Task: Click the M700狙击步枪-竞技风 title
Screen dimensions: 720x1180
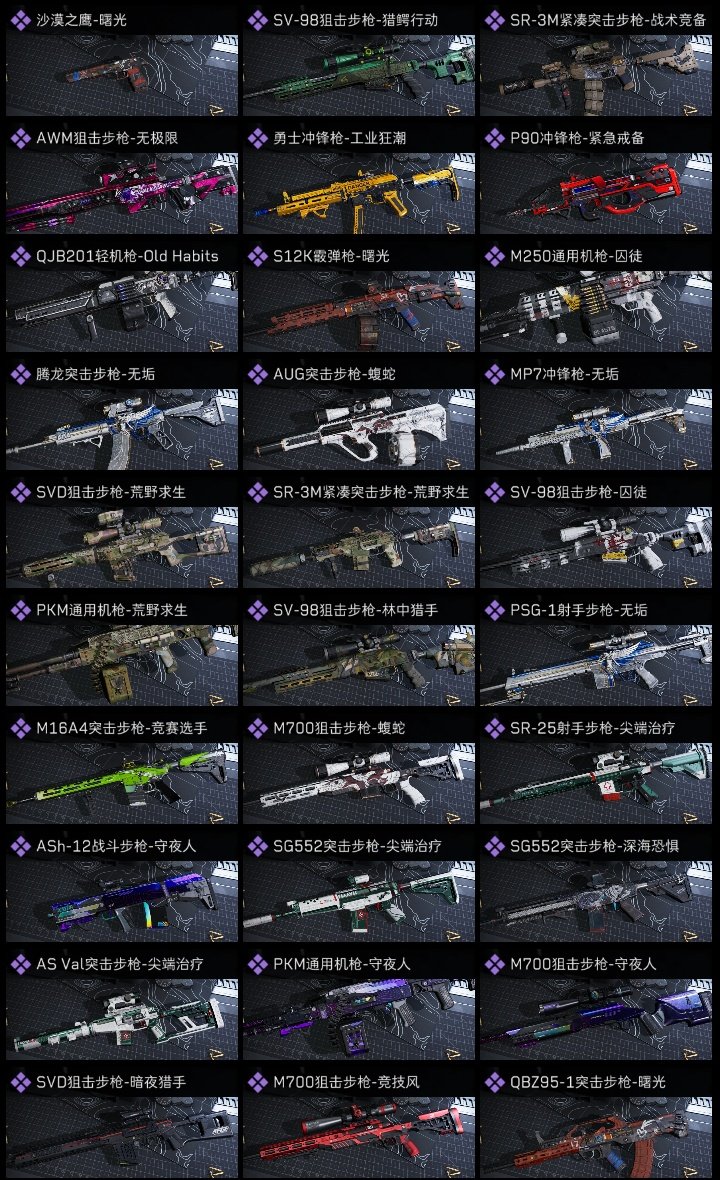Action: (346, 1082)
